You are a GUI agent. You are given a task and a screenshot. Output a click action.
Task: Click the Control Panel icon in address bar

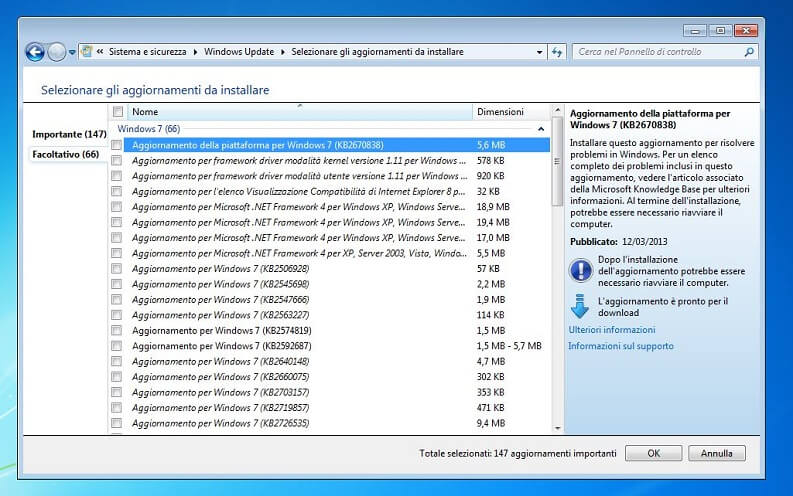(x=87, y=52)
